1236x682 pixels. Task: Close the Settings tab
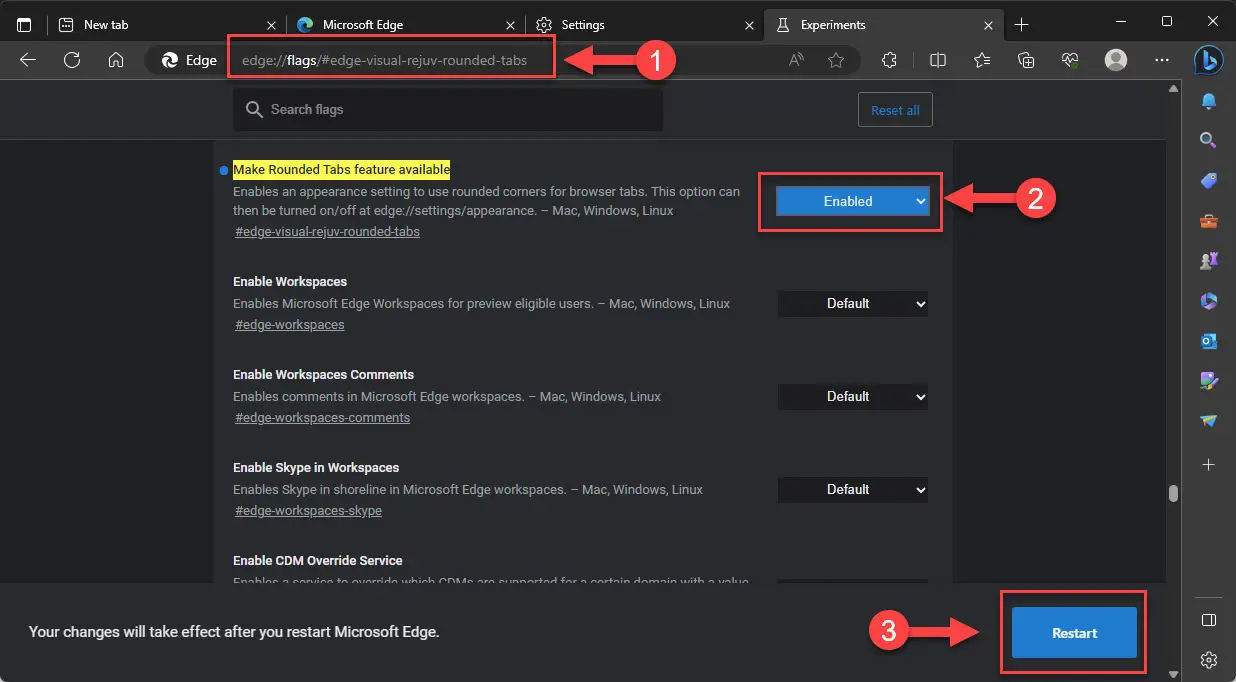[751, 25]
